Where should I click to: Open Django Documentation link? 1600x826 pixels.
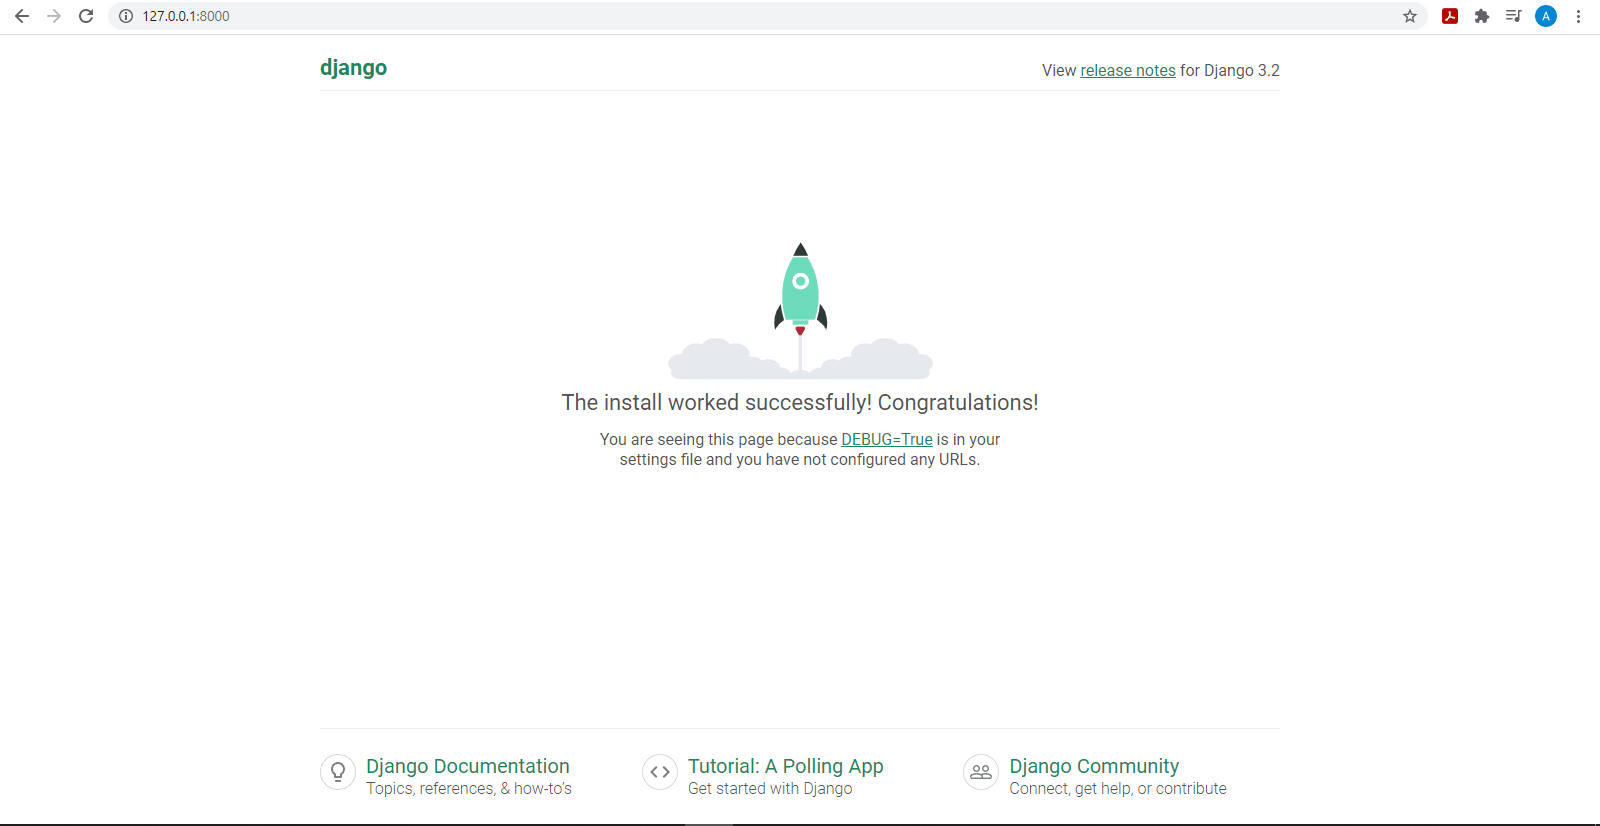coord(467,766)
